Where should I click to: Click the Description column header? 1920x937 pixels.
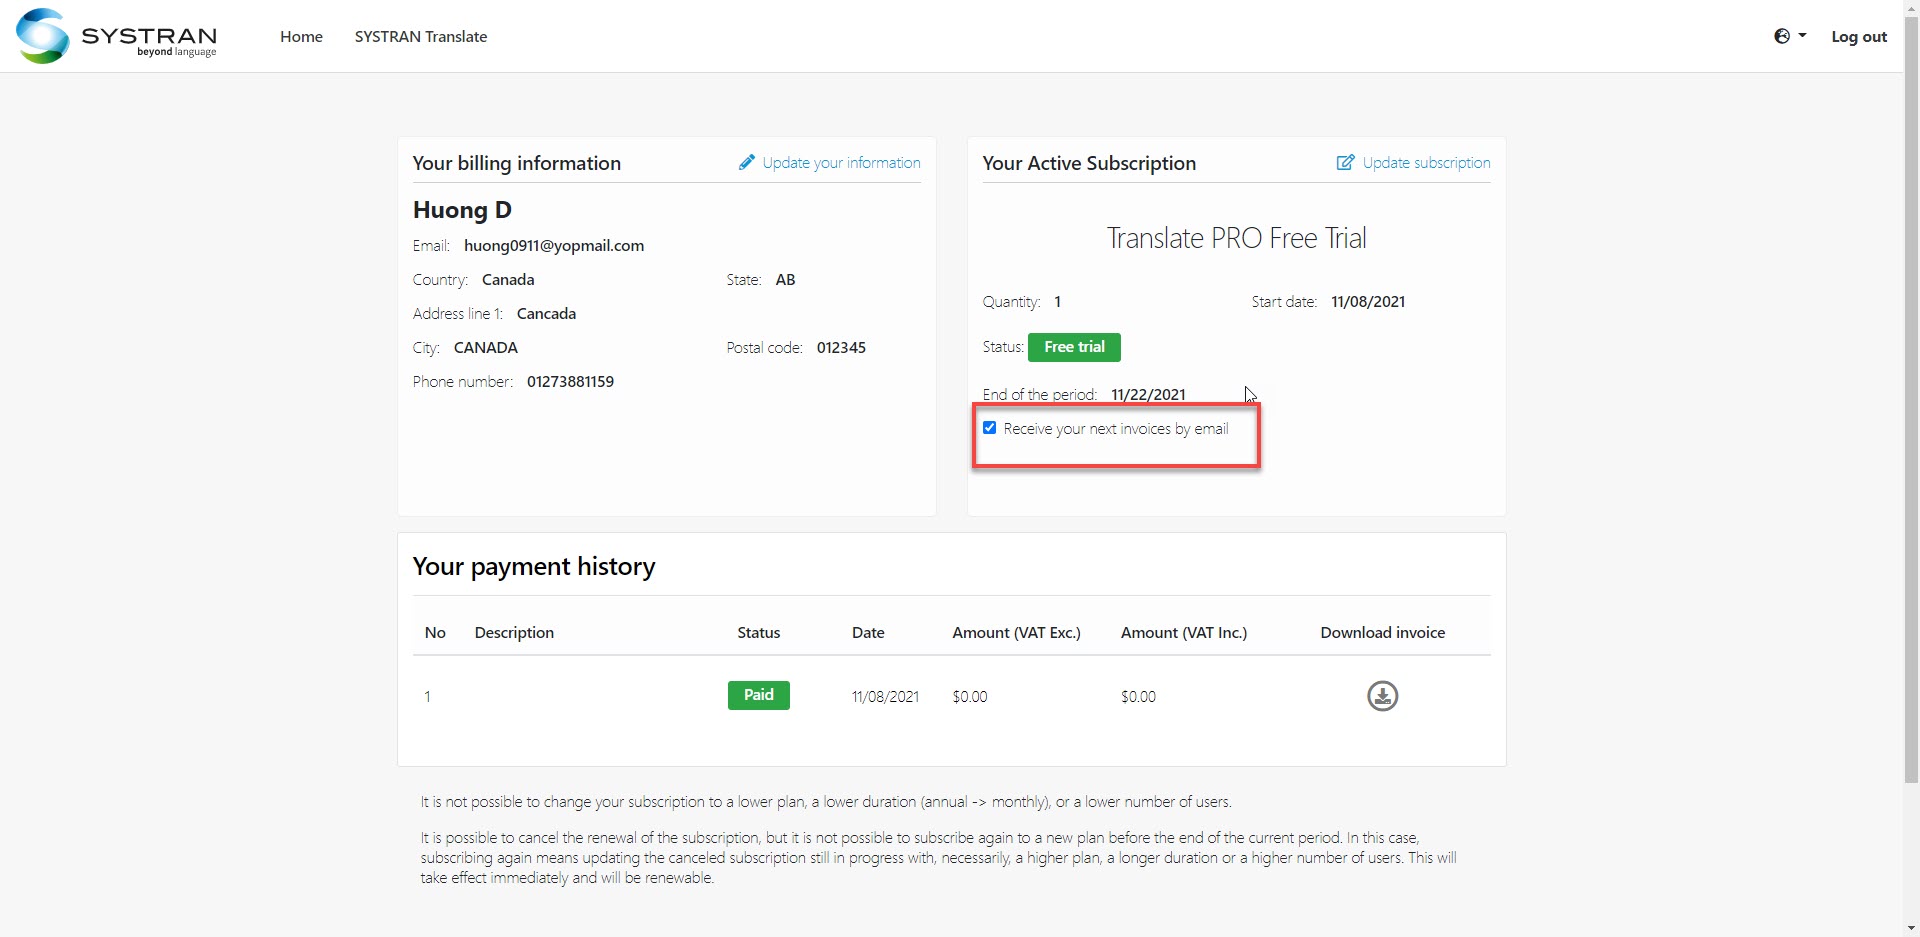514,632
